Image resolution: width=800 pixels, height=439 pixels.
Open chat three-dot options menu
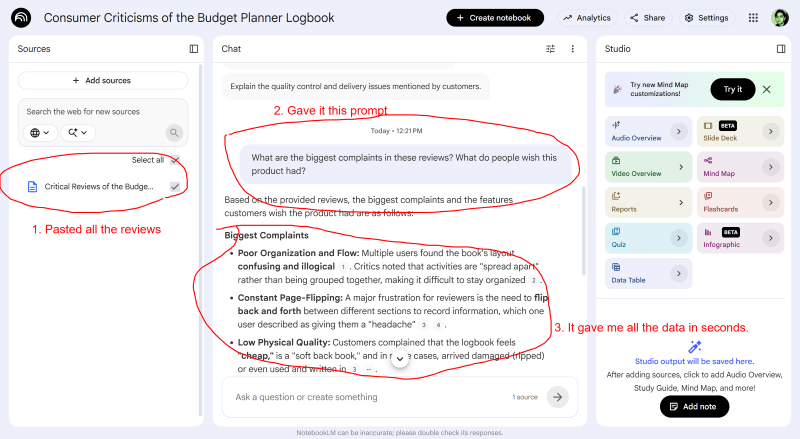coord(572,49)
